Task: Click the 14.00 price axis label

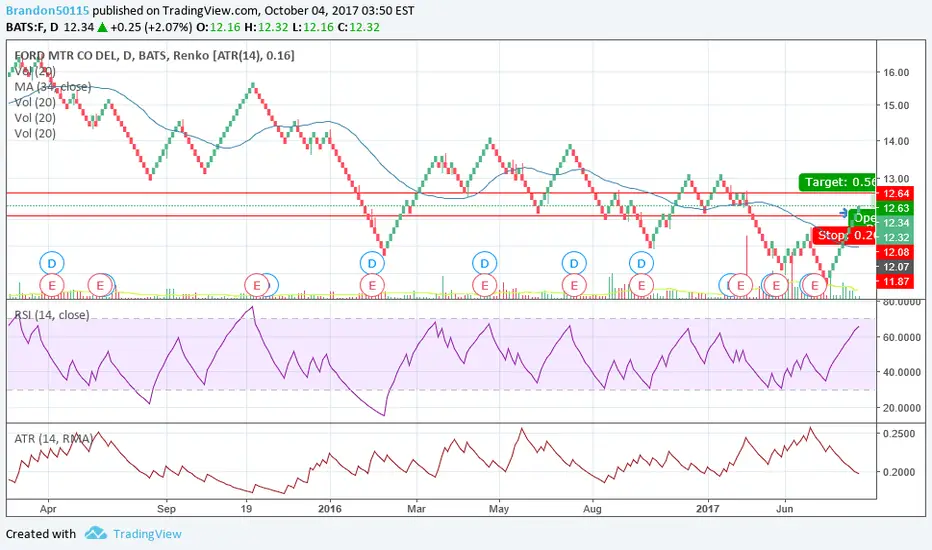Action: 896,142
